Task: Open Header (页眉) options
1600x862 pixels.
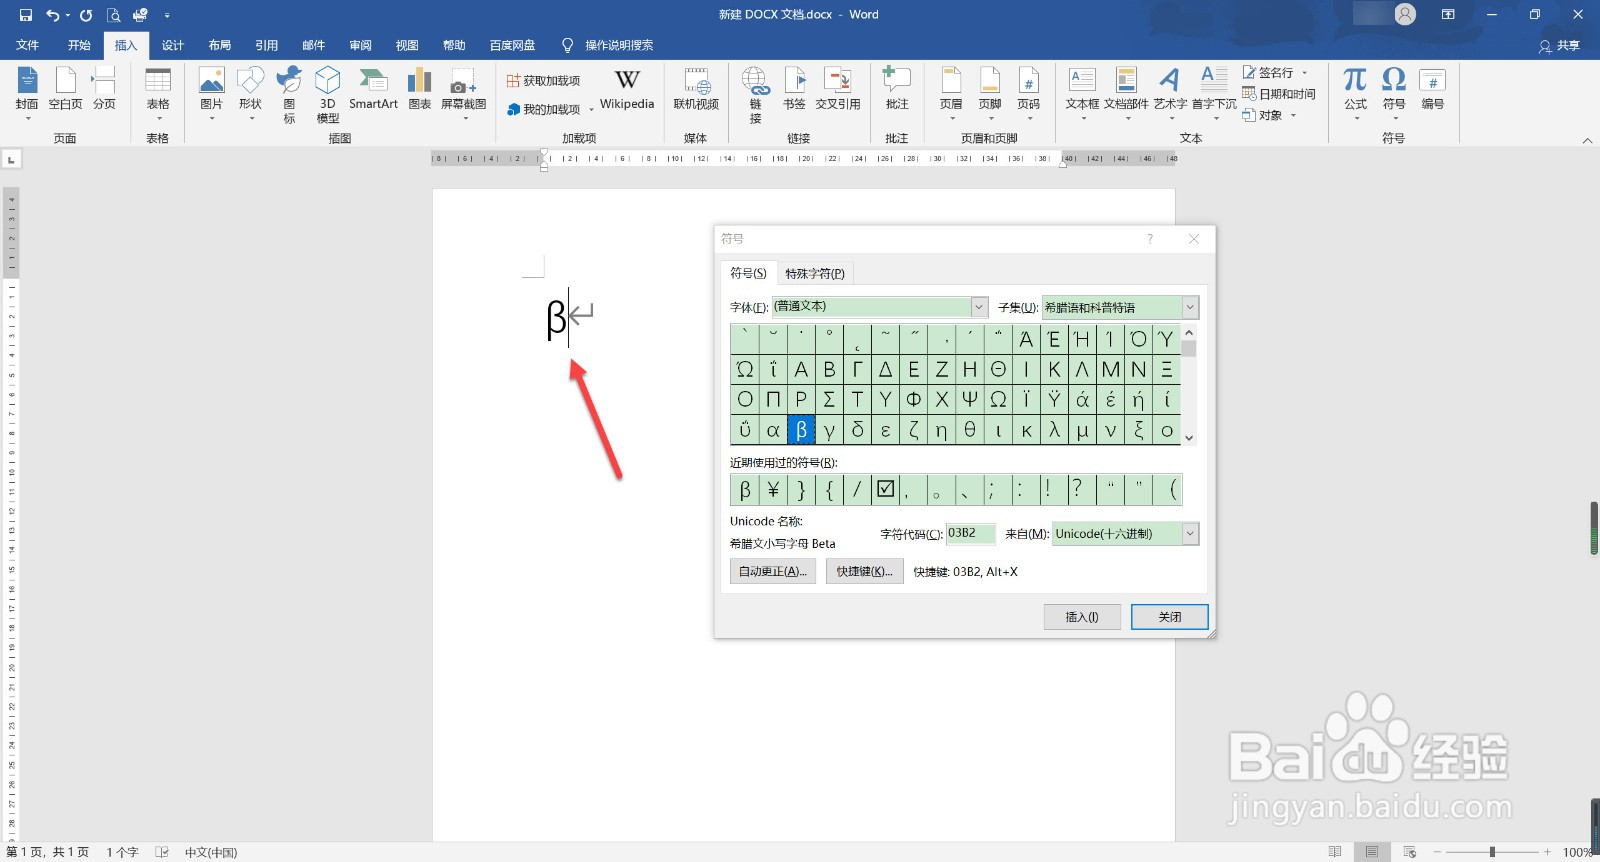Action: 951,93
